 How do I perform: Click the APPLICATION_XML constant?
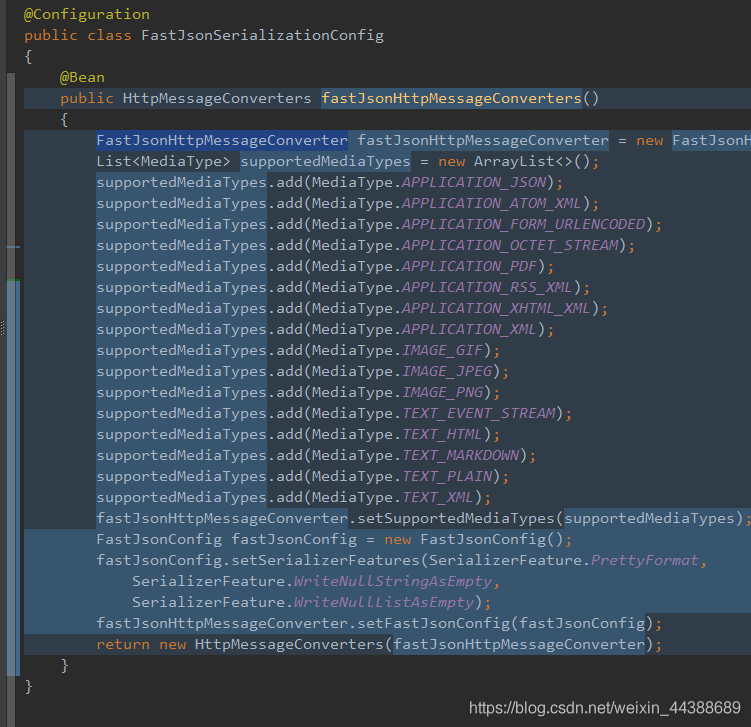coord(469,329)
